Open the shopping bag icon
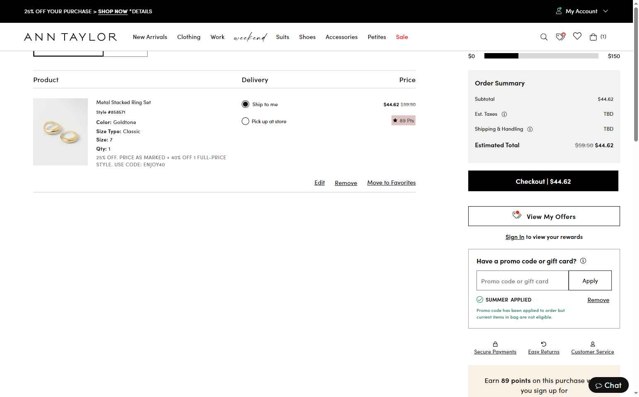This screenshot has height=397, width=639. coord(593,37)
